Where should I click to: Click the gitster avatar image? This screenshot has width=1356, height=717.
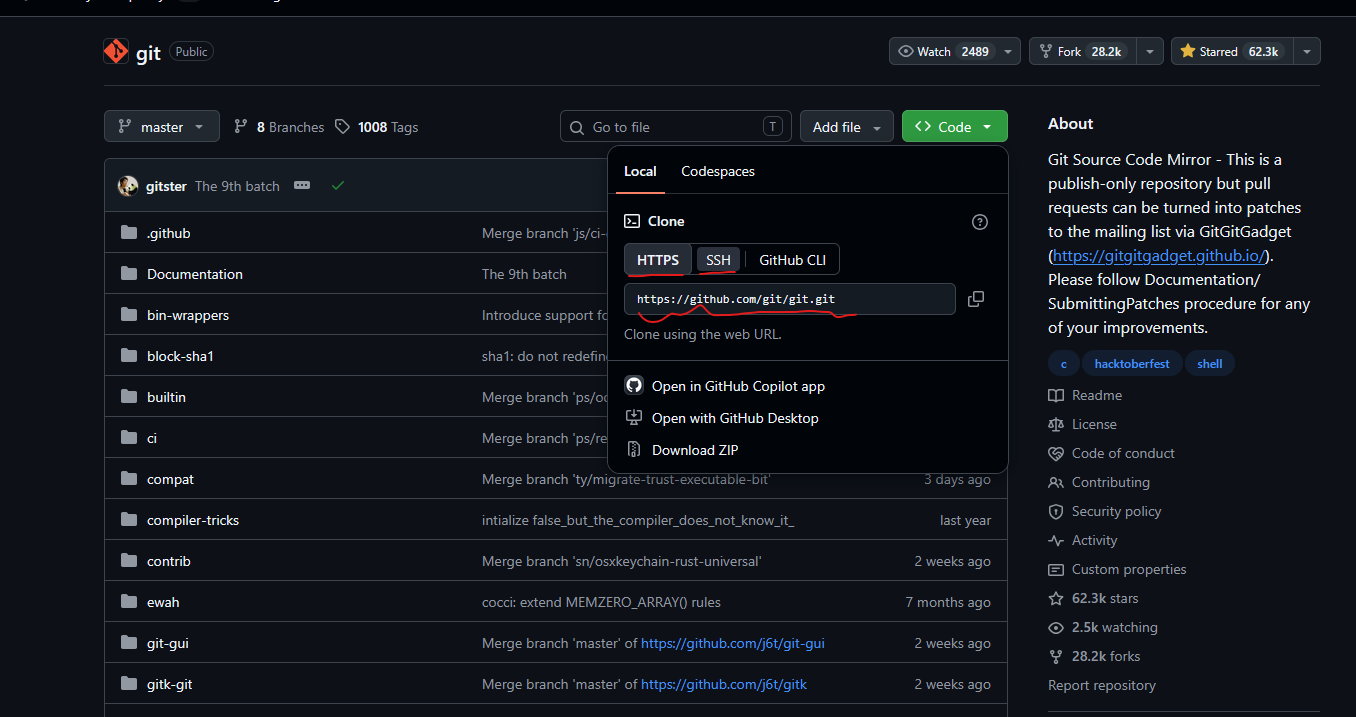[128, 186]
